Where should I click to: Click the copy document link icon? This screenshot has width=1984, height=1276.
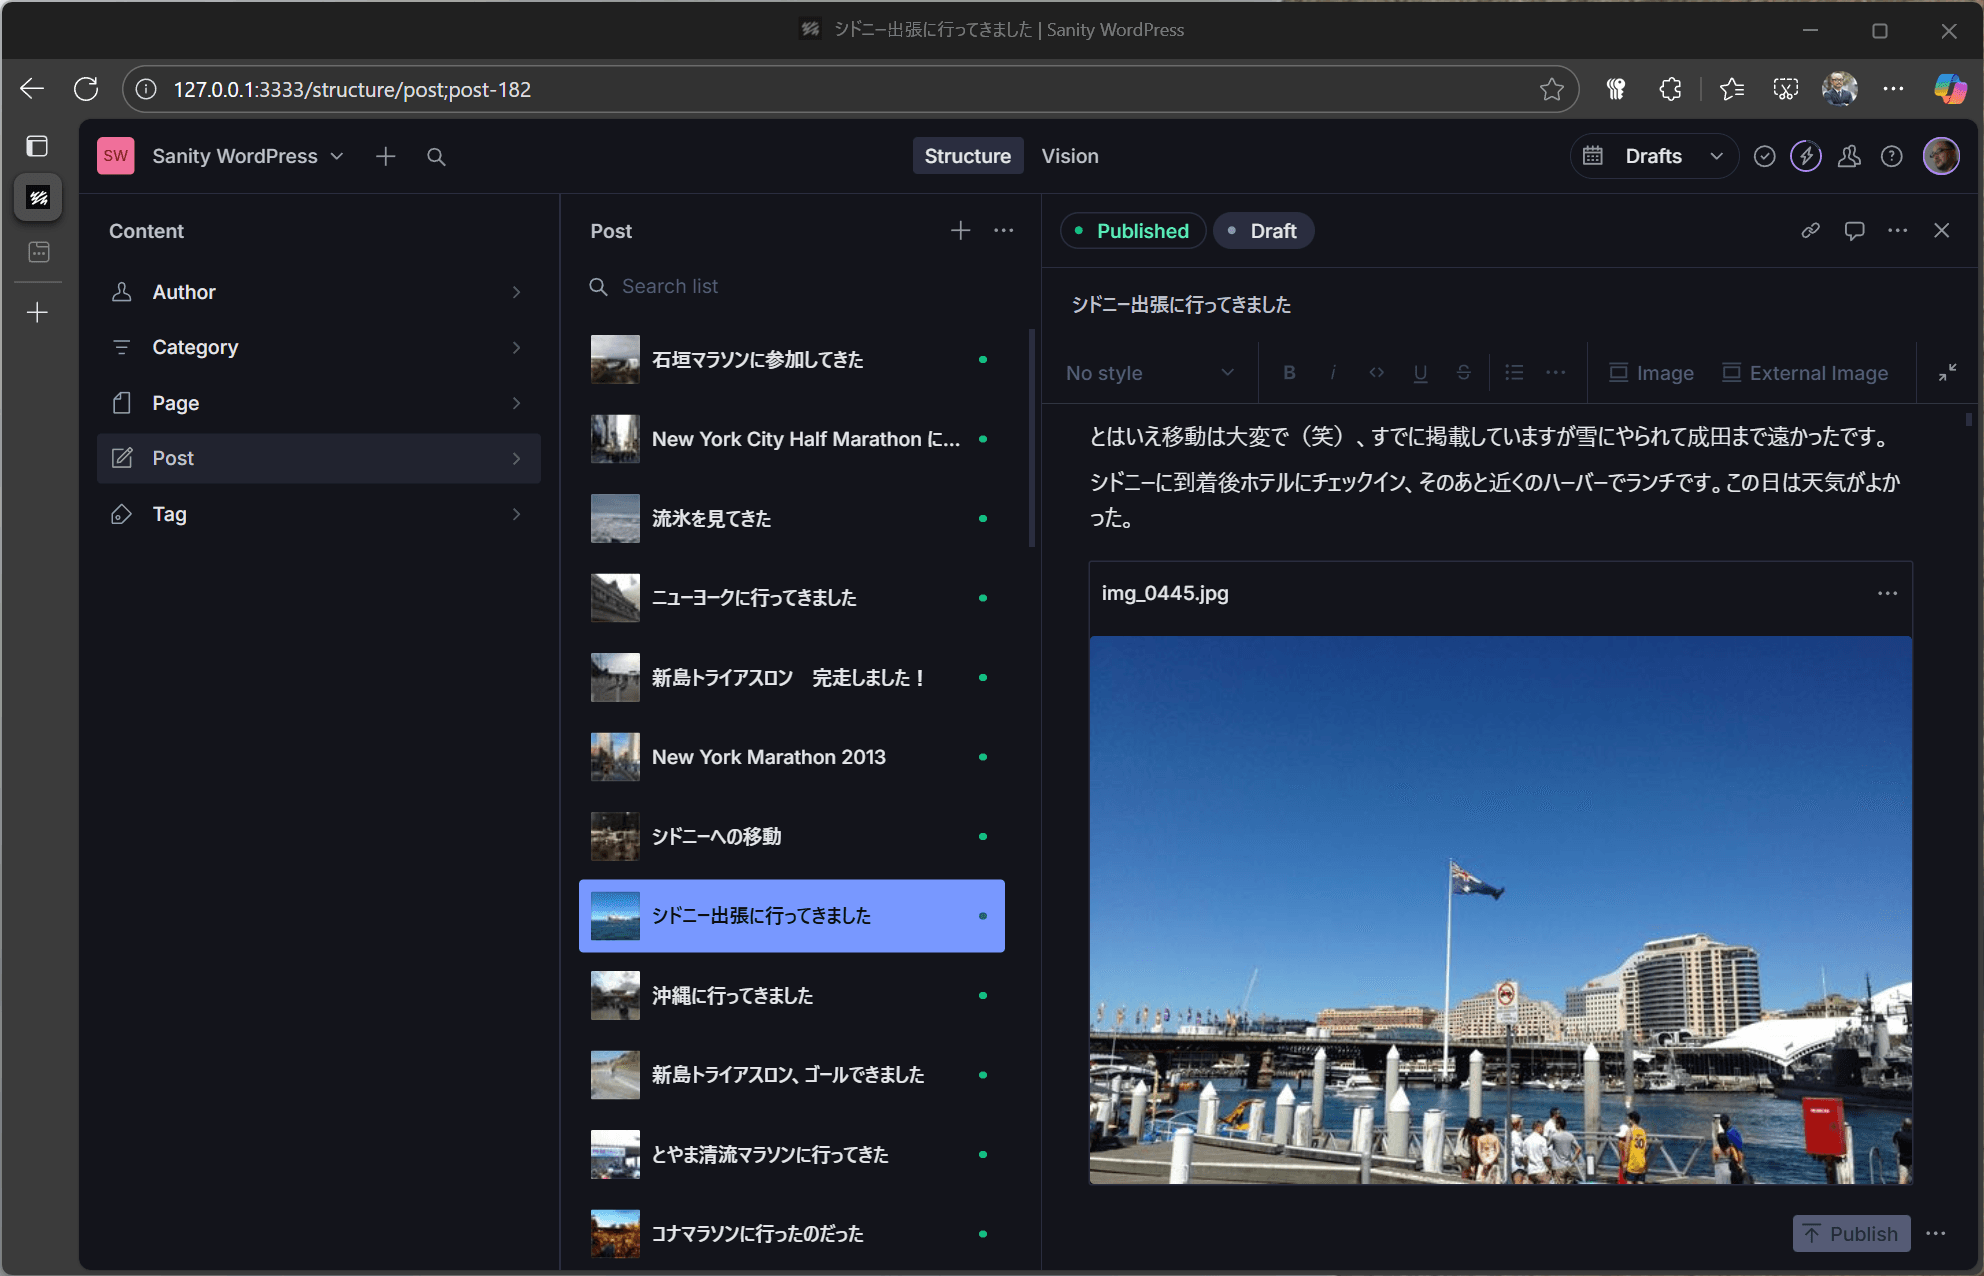coord(1810,231)
